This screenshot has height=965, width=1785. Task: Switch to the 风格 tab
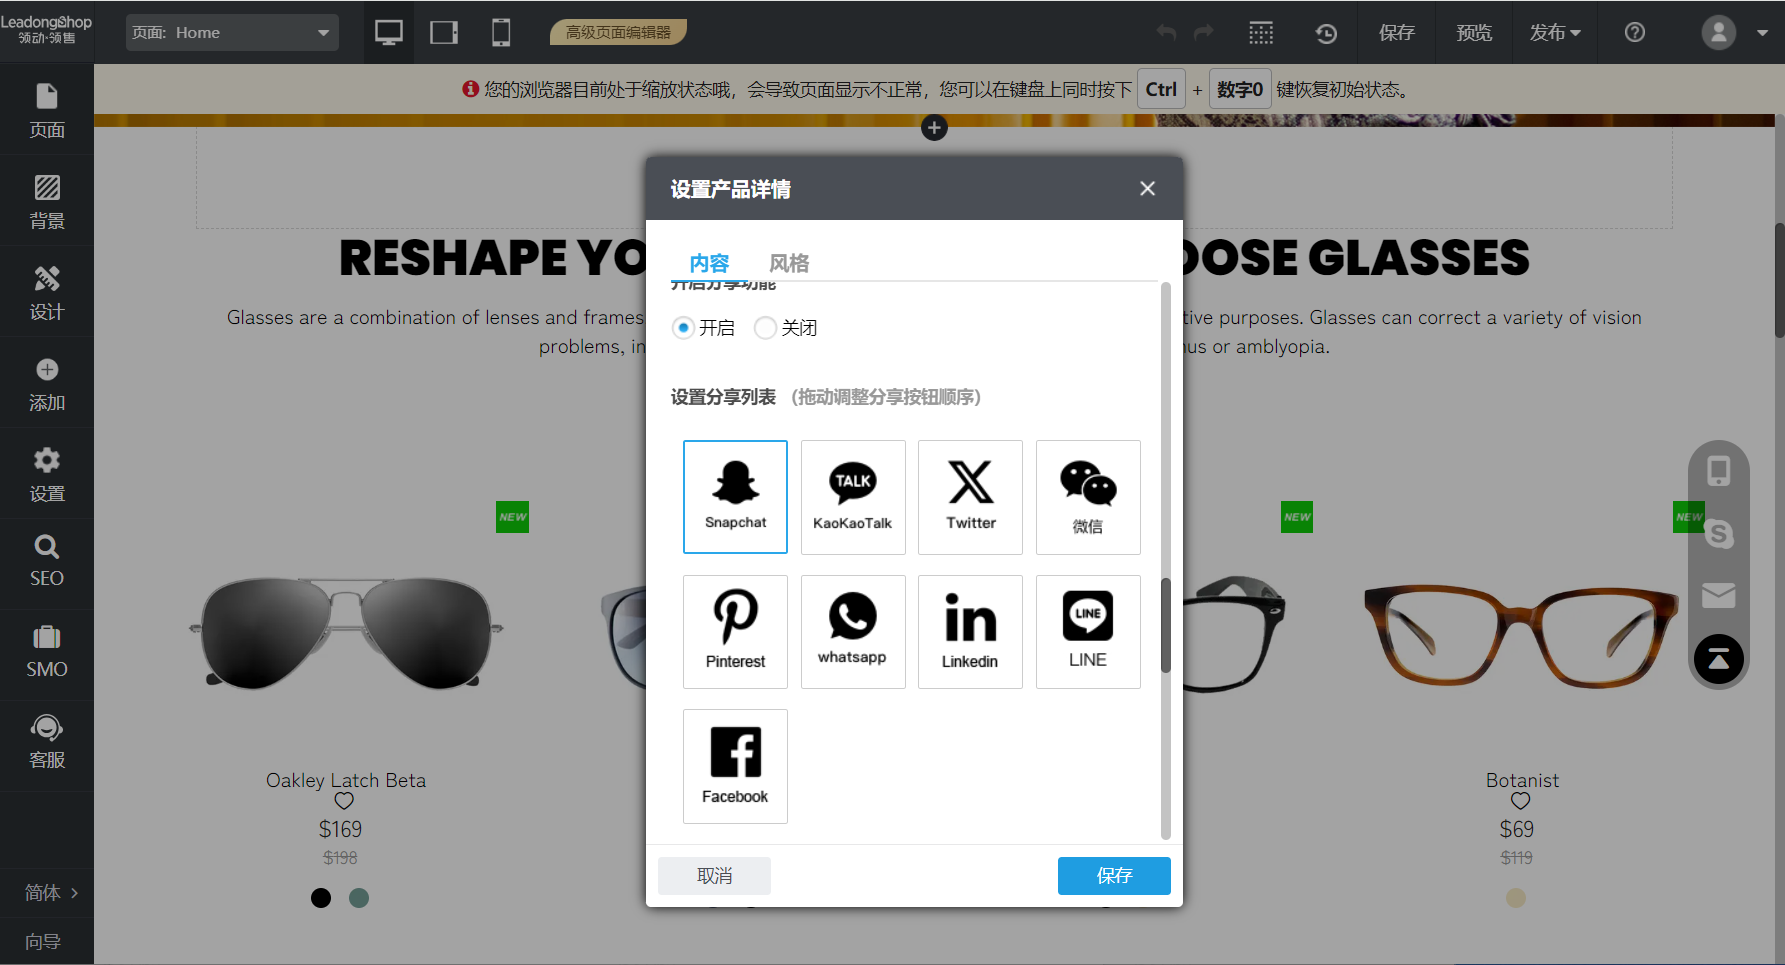tap(789, 262)
